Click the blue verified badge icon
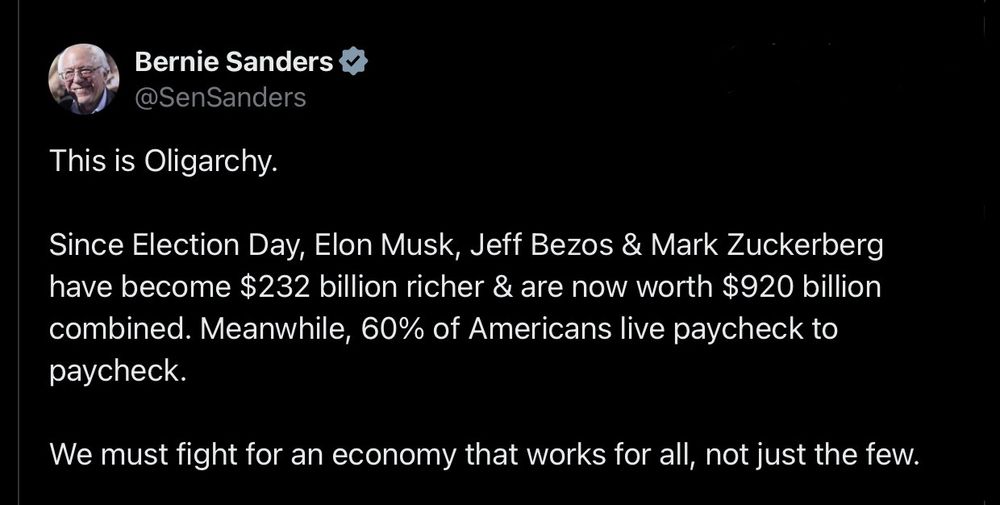1000x505 pixels. 353,62
